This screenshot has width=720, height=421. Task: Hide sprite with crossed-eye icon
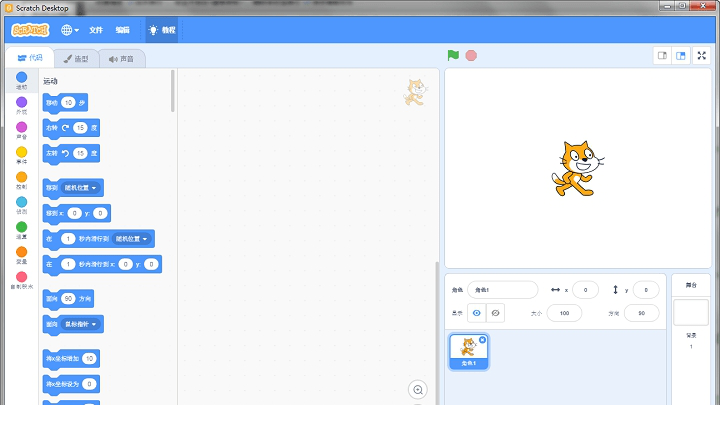[495, 313]
